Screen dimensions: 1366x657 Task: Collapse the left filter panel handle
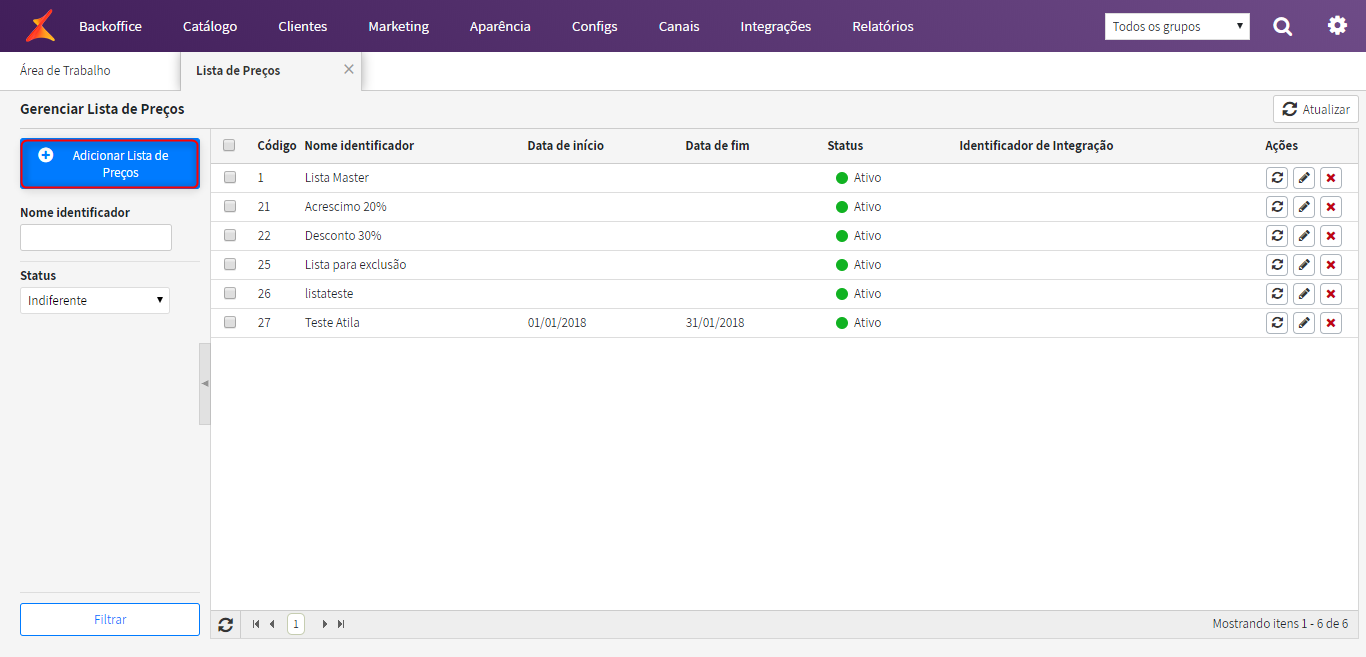pos(205,384)
